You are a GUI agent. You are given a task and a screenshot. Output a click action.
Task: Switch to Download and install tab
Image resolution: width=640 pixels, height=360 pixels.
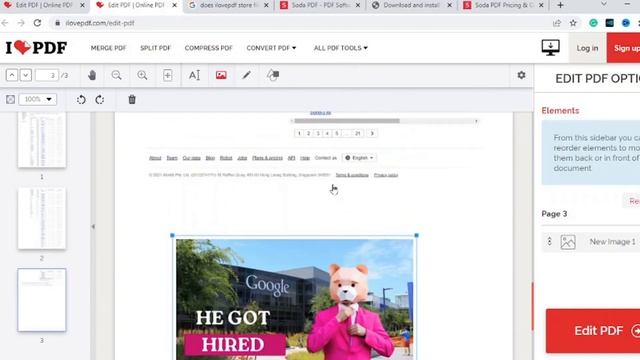(x=413, y=5)
